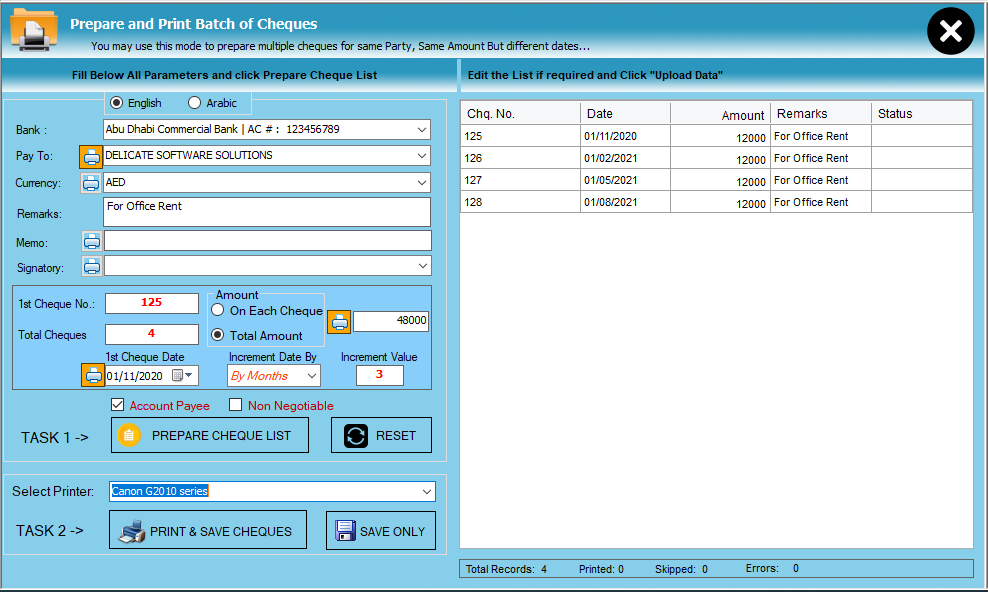
Task: Click the cheque printing logo in the header
Action: [x=32, y=28]
